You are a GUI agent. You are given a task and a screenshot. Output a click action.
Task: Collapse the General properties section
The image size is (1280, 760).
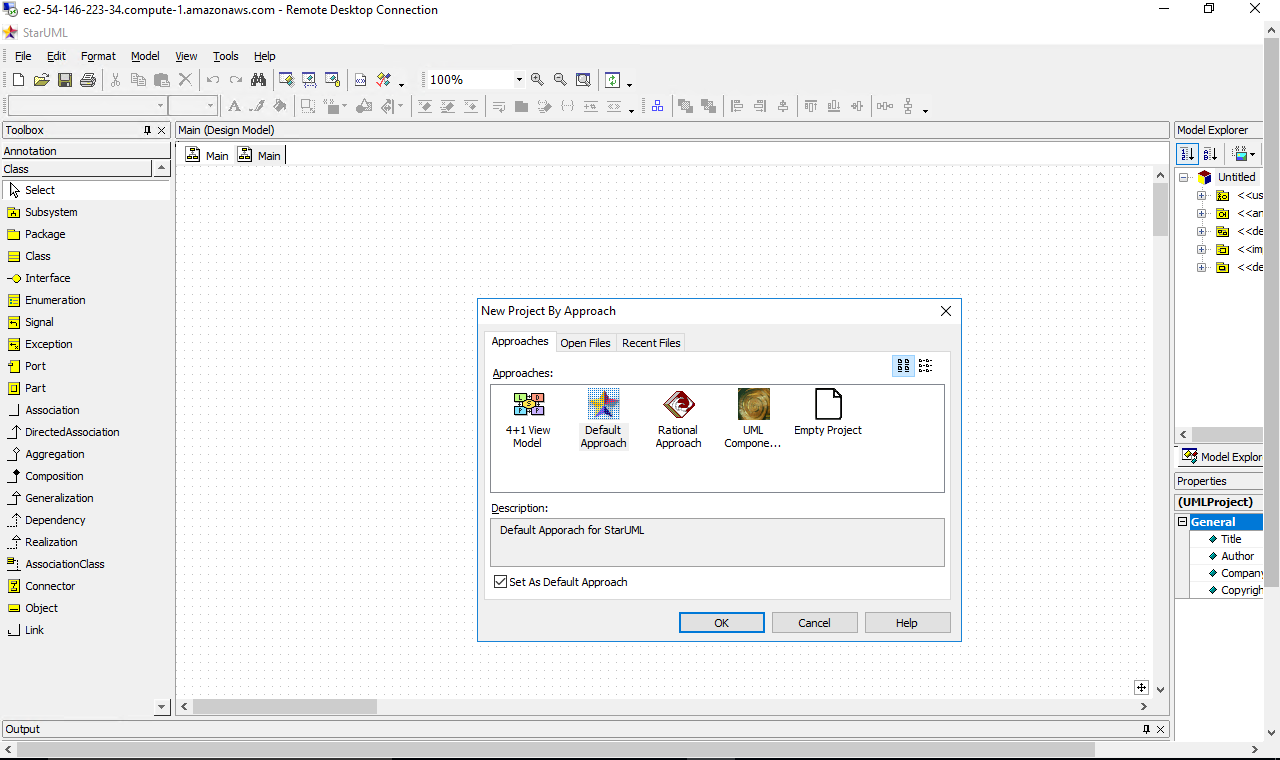1182,522
